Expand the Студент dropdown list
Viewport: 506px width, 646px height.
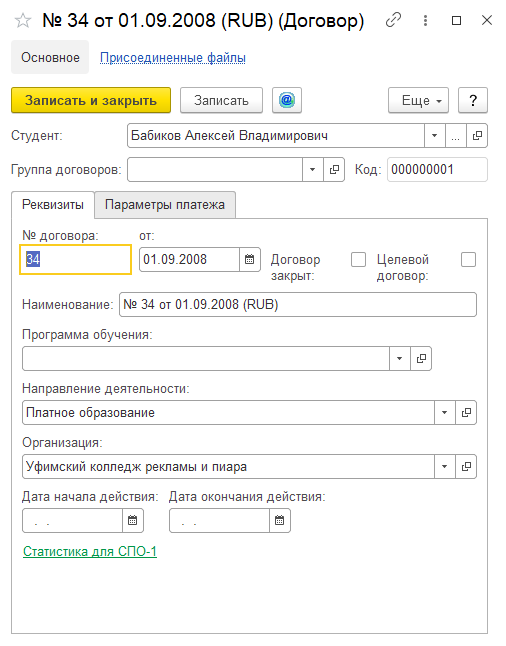point(435,136)
